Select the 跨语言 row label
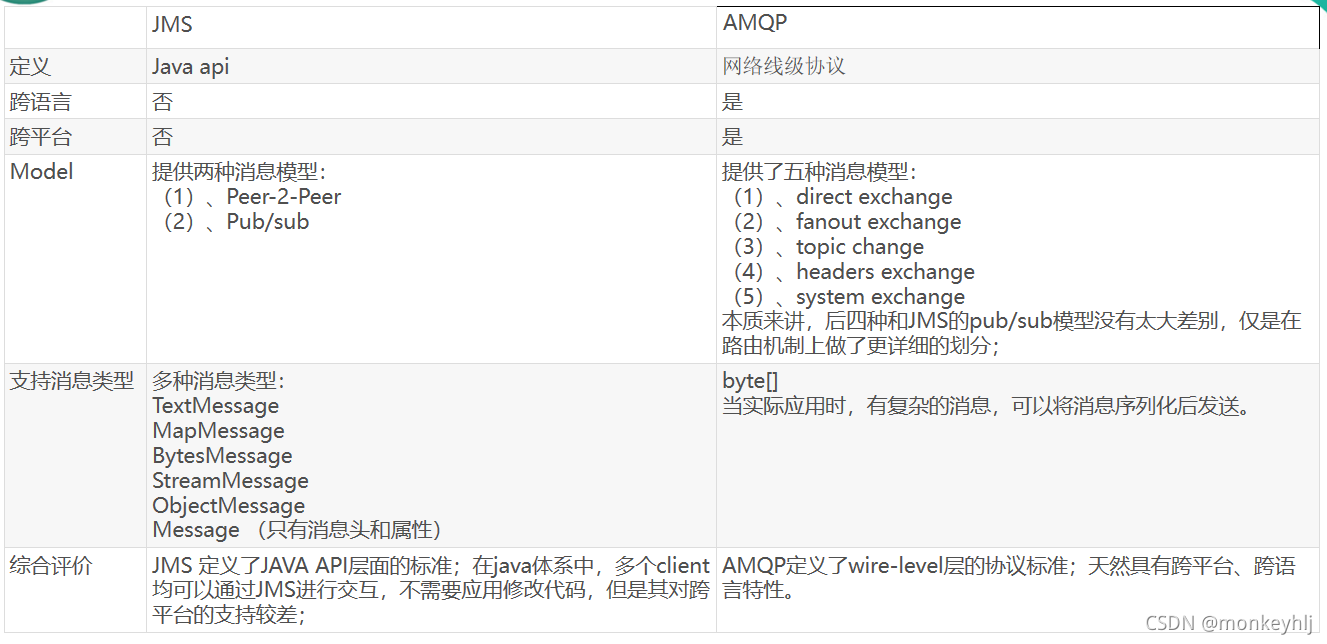Screen dimensions: 1327x644 click(40, 102)
